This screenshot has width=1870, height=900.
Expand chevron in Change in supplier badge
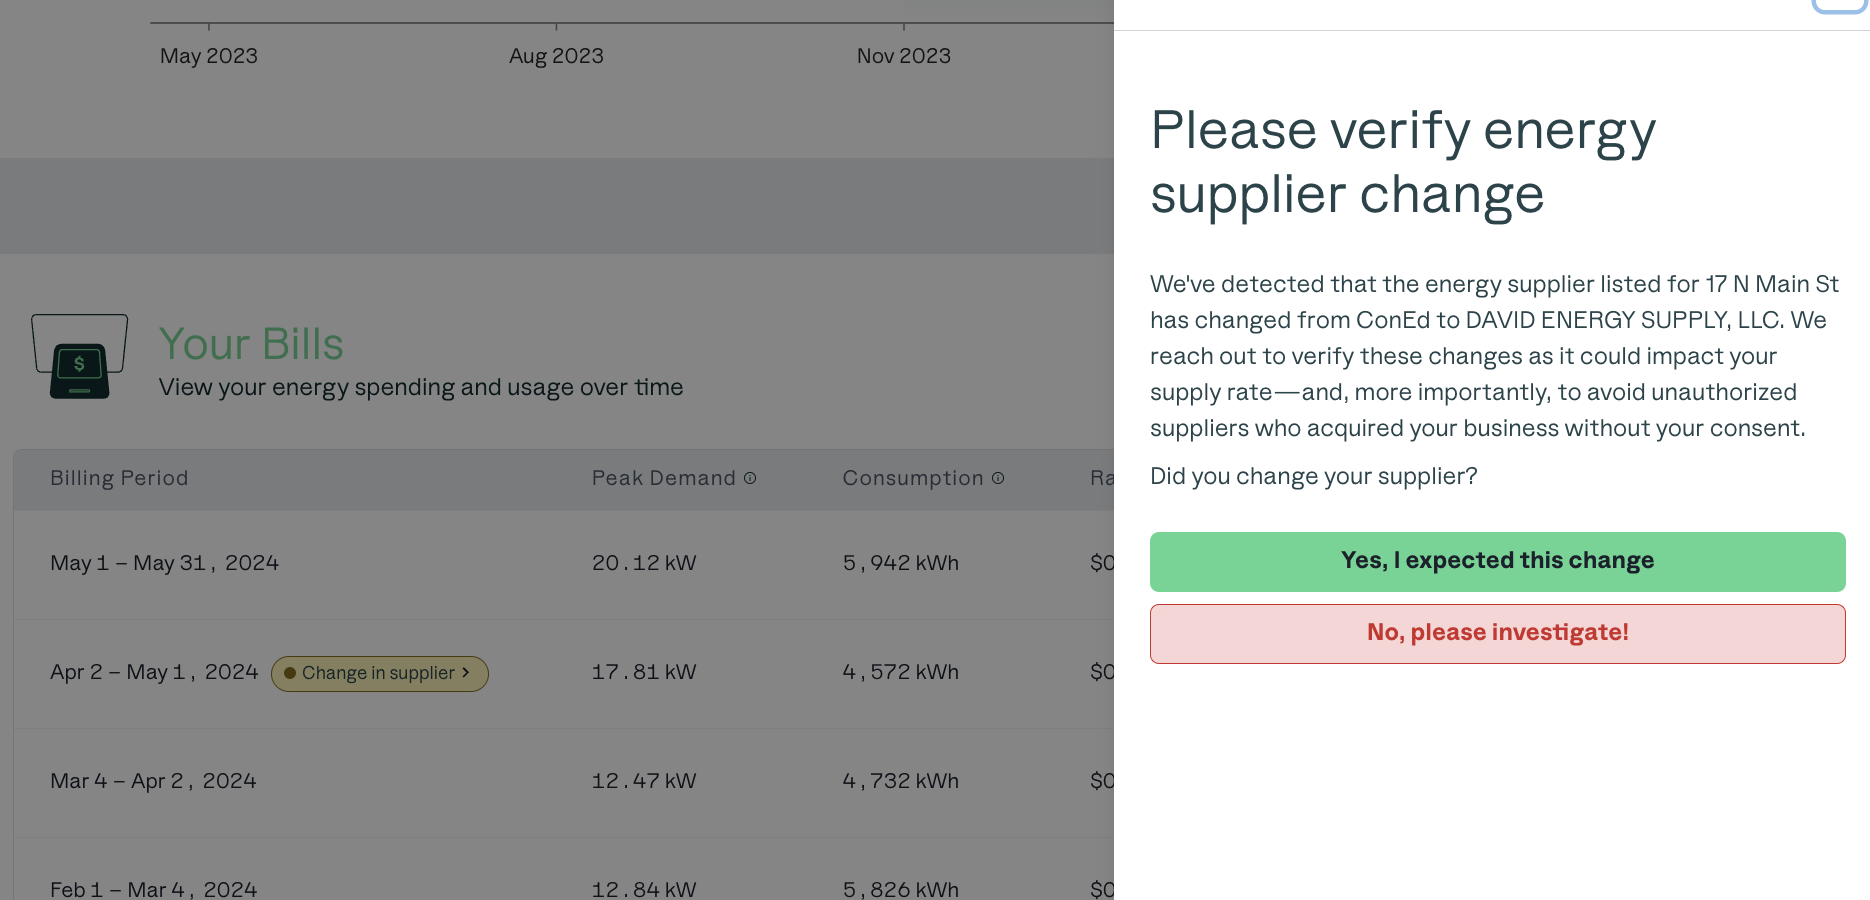[x=465, y=672]
